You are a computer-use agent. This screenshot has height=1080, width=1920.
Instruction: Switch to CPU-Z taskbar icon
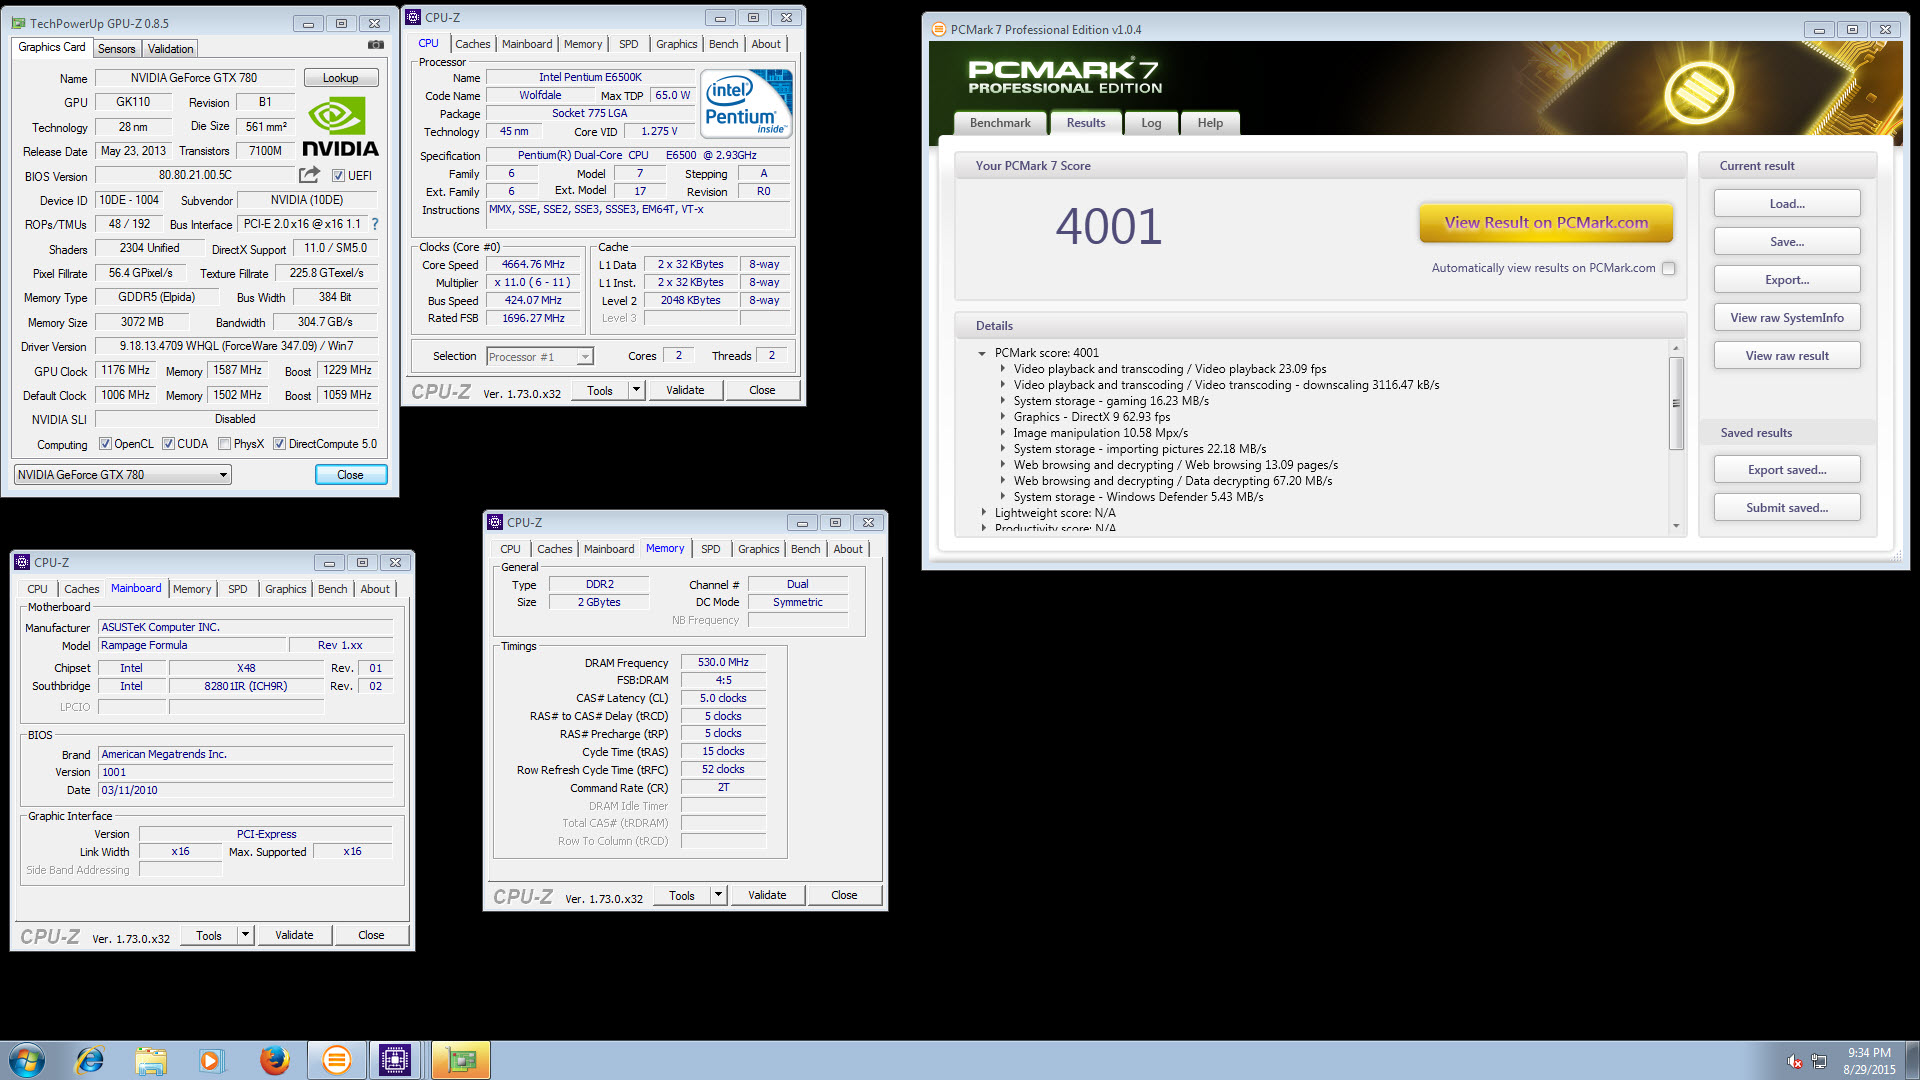(x=395, y=1060)
